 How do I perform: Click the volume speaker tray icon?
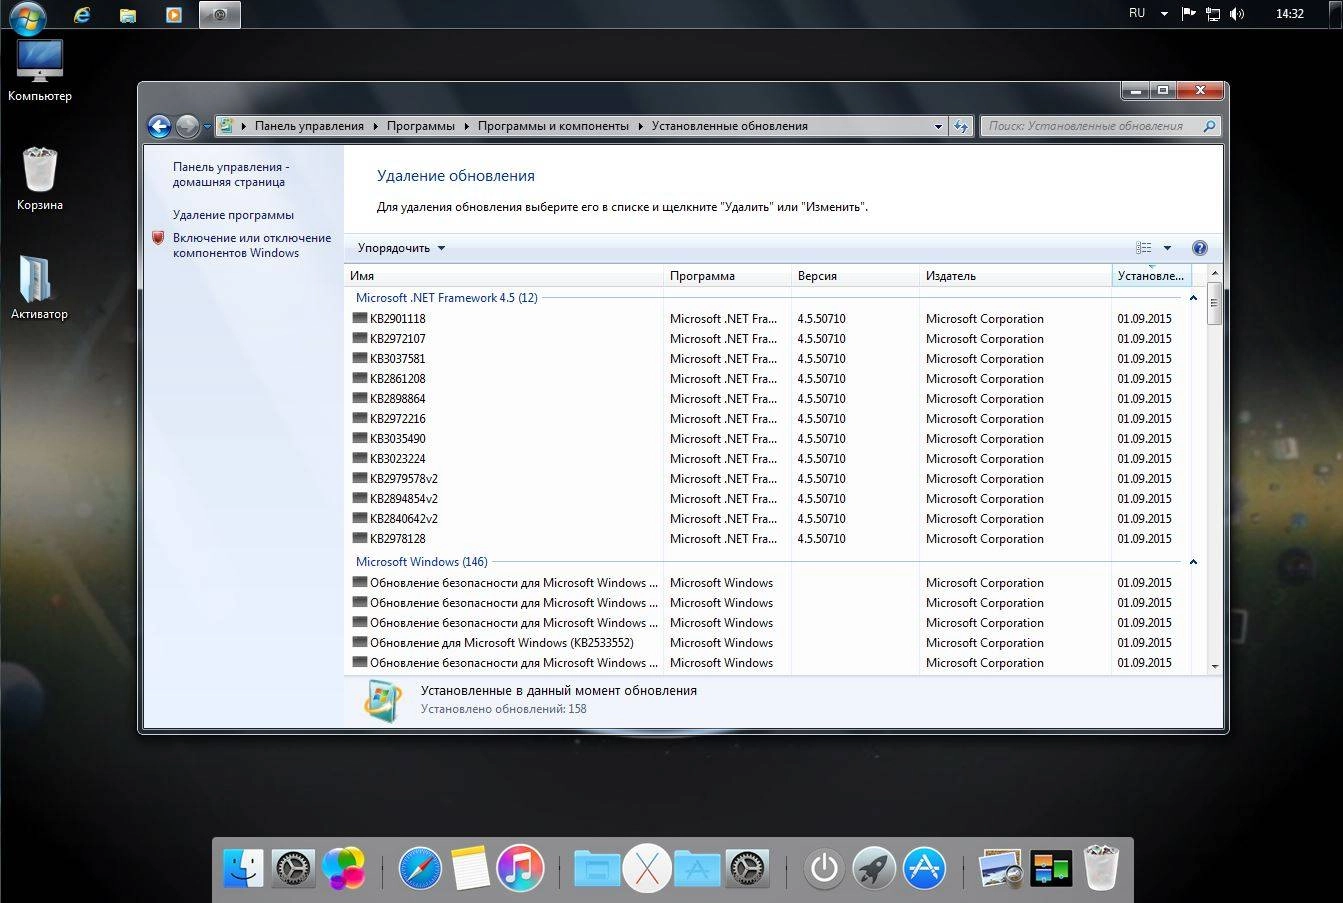1237,14
